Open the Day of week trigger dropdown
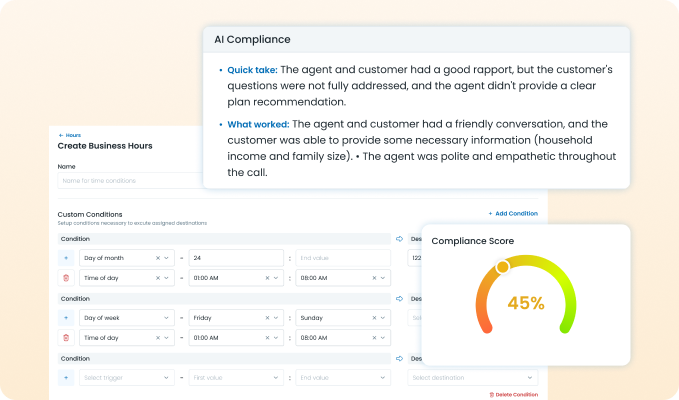The height and width of the screenshot is (400, 679). click(x=167, y=317)
